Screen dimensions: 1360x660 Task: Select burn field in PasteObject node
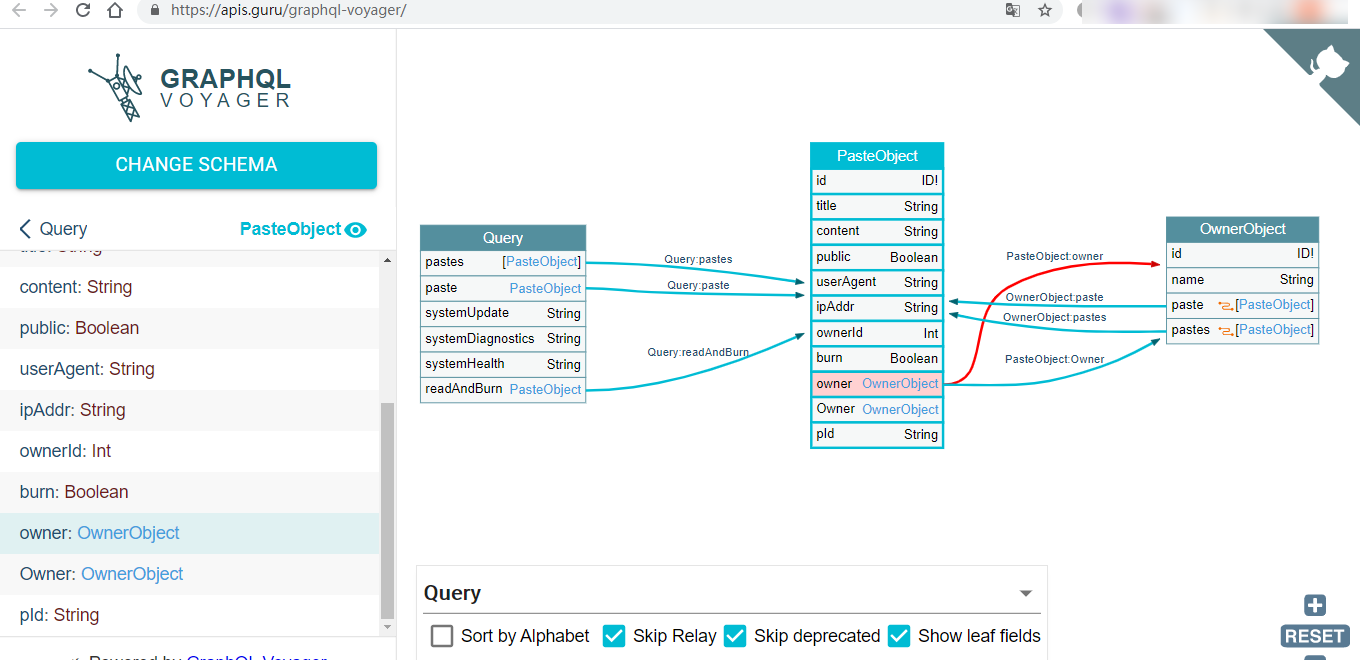pyautogui.click(x=877, y=358)
